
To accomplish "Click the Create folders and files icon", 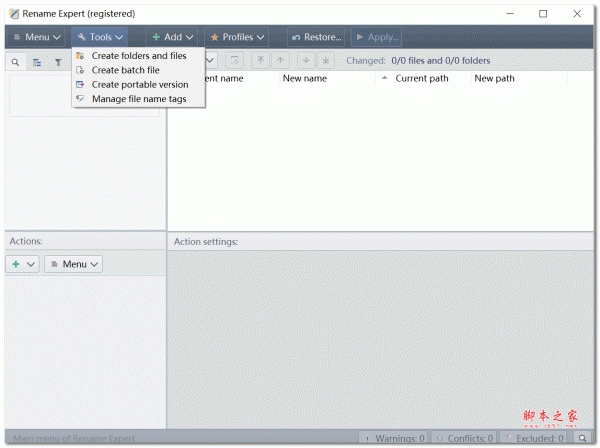I will point(80,56).
